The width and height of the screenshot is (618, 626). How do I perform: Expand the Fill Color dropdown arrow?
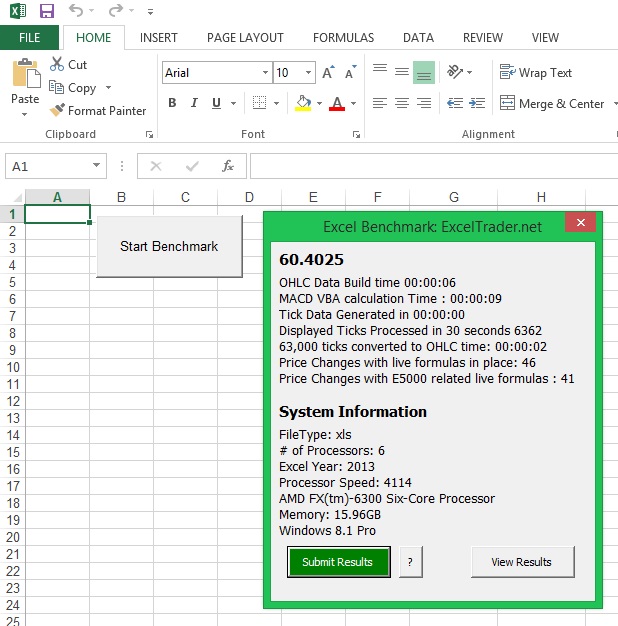319,103
